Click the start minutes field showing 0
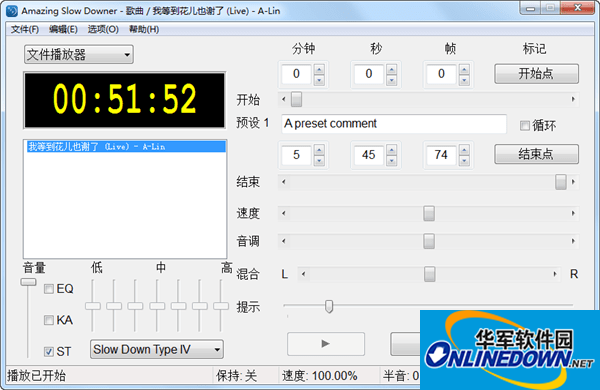 tap(297, 74)
